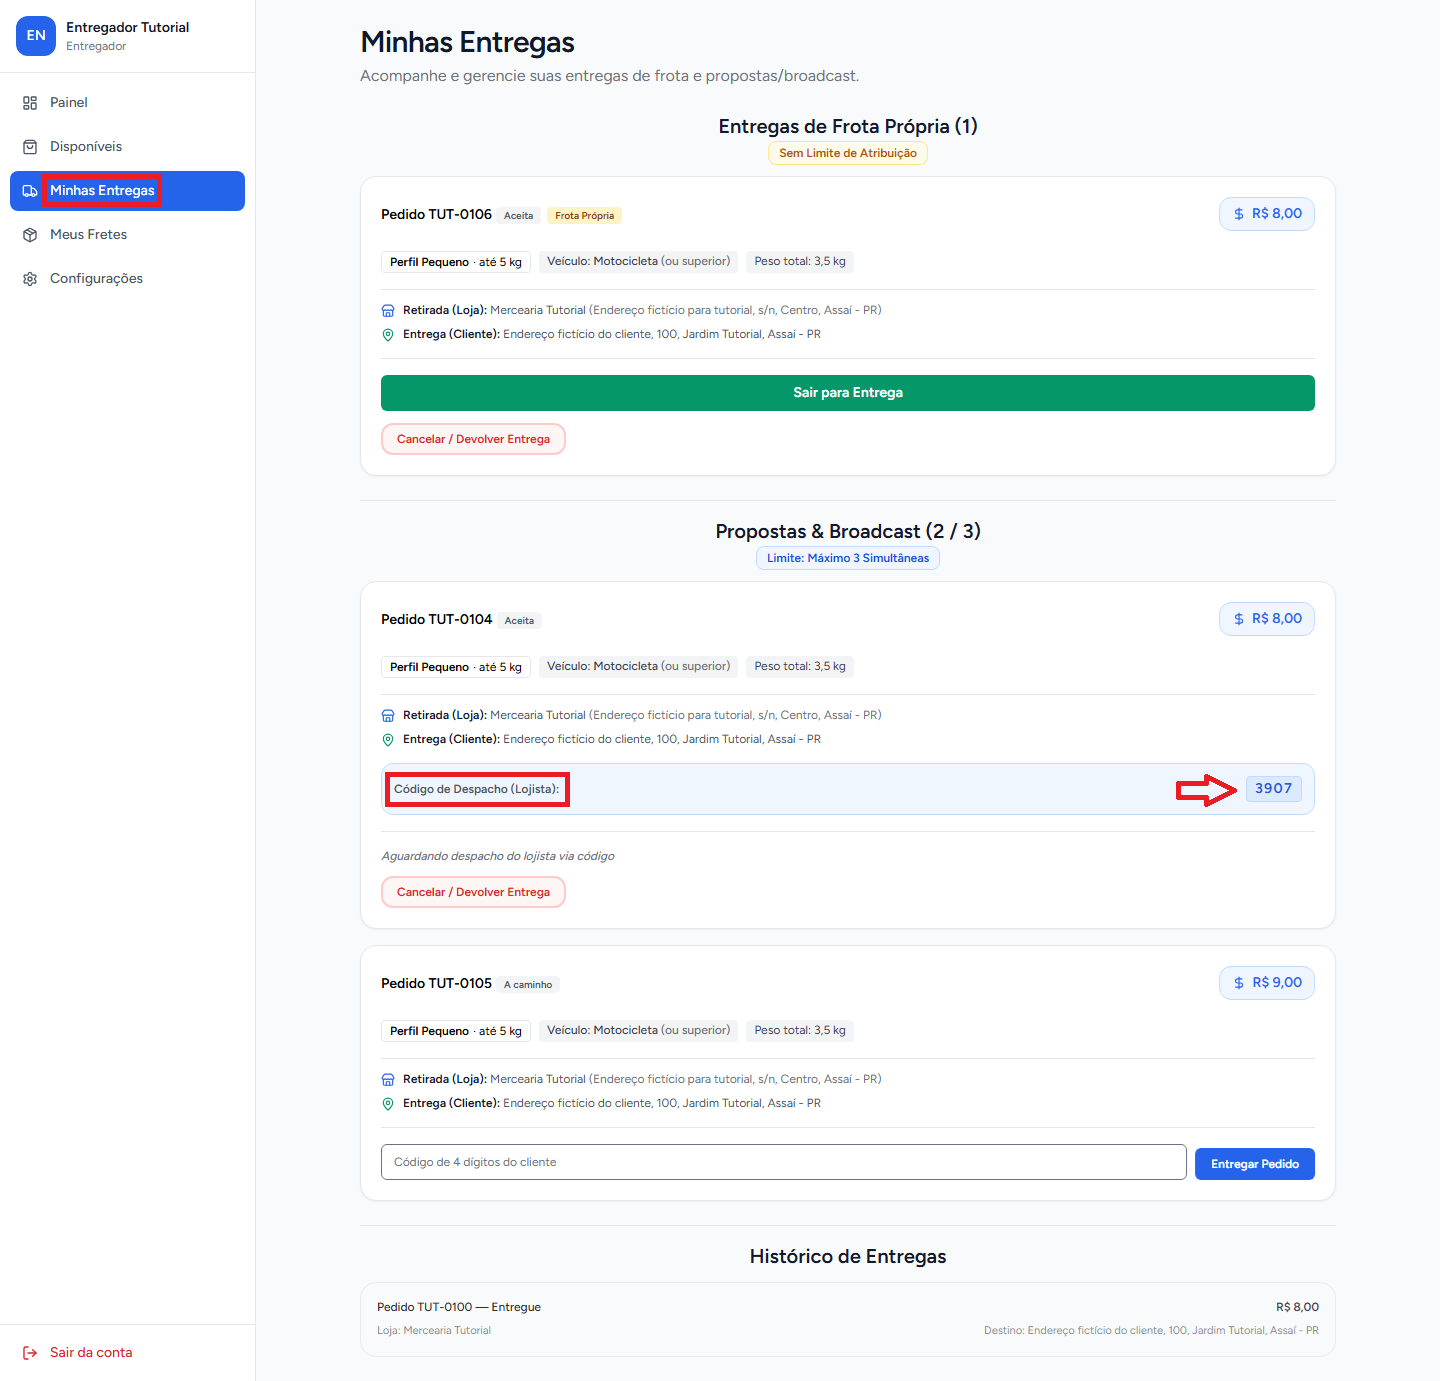Image resolution: width=1440 pixels, height=1381 pixels.
Task: Click the Sair da conta logout icon
Action: tap(30, 1353)
